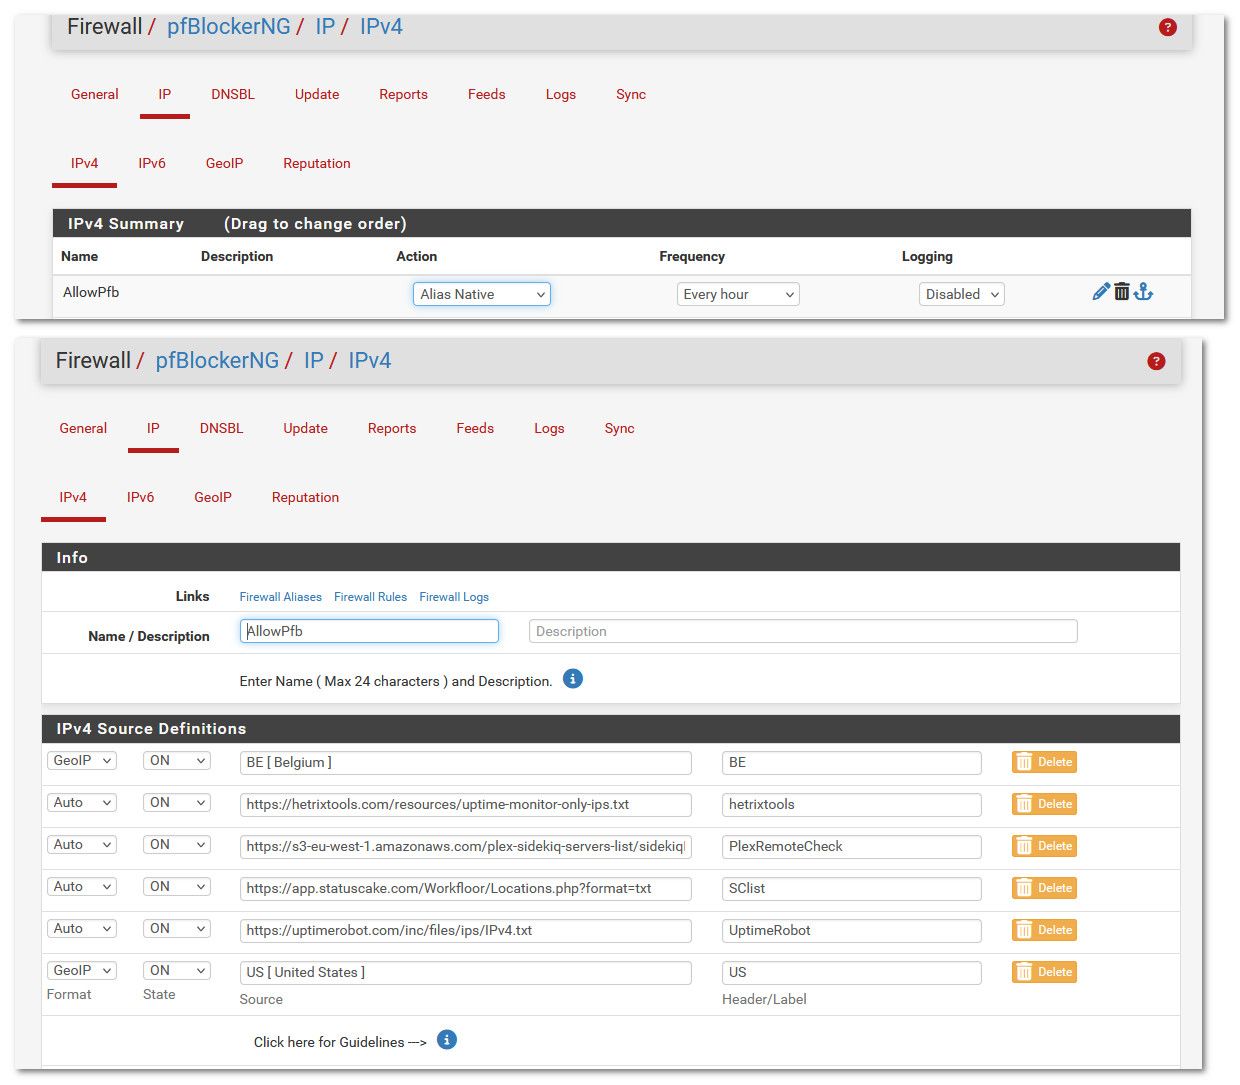Delete the BE Belgium source row

coord(1044,762)
